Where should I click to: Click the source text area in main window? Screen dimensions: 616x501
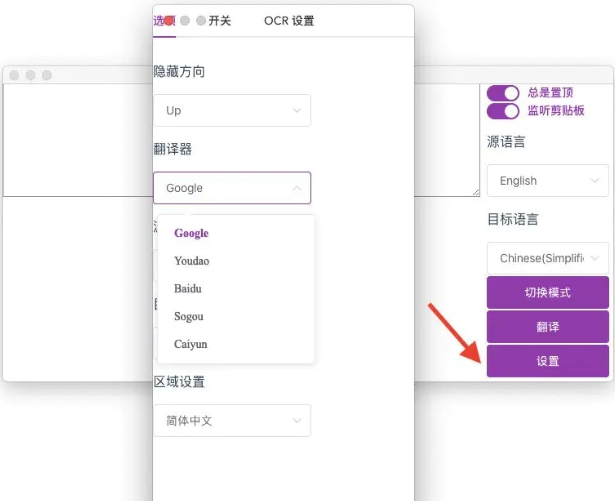pyautogui.click(x=241, y=140)
